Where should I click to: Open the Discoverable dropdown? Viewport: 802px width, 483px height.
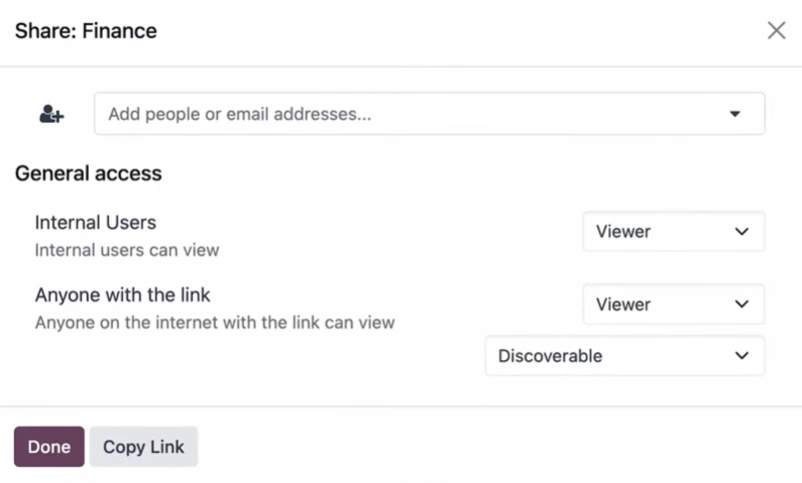pyautogui.click(x=625, y=356)
